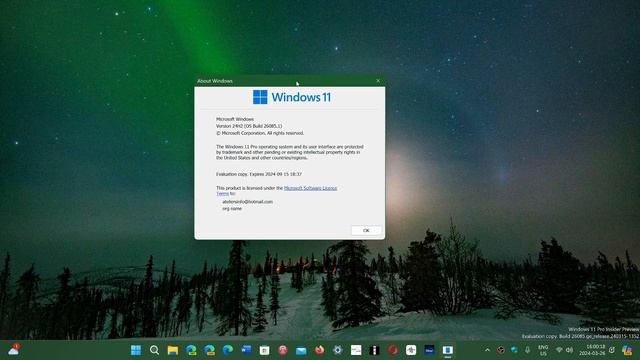640x360 pixels.
Task: Open taskbar Search
Action: click(154, 350)
